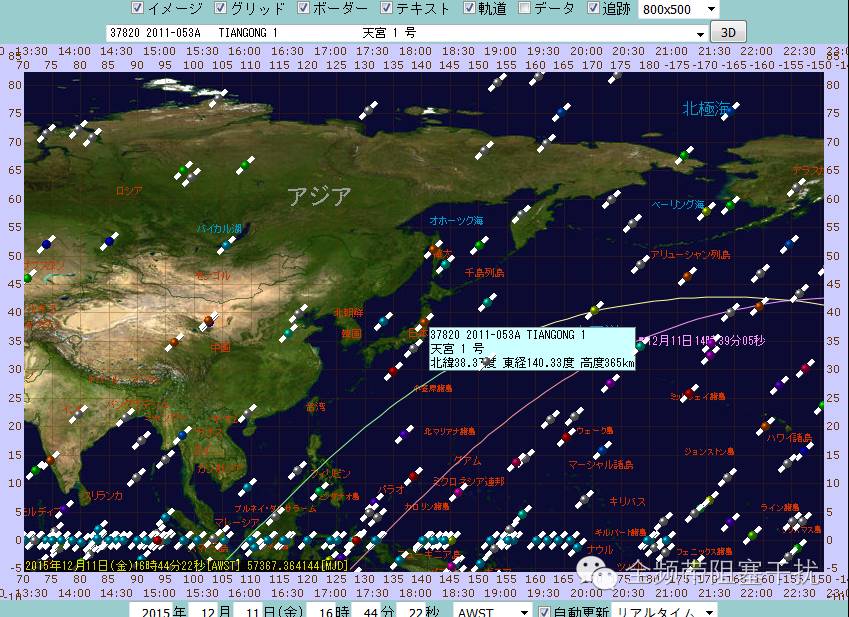Select the cyan satellite on the pink orbit line

click(640, 346)
